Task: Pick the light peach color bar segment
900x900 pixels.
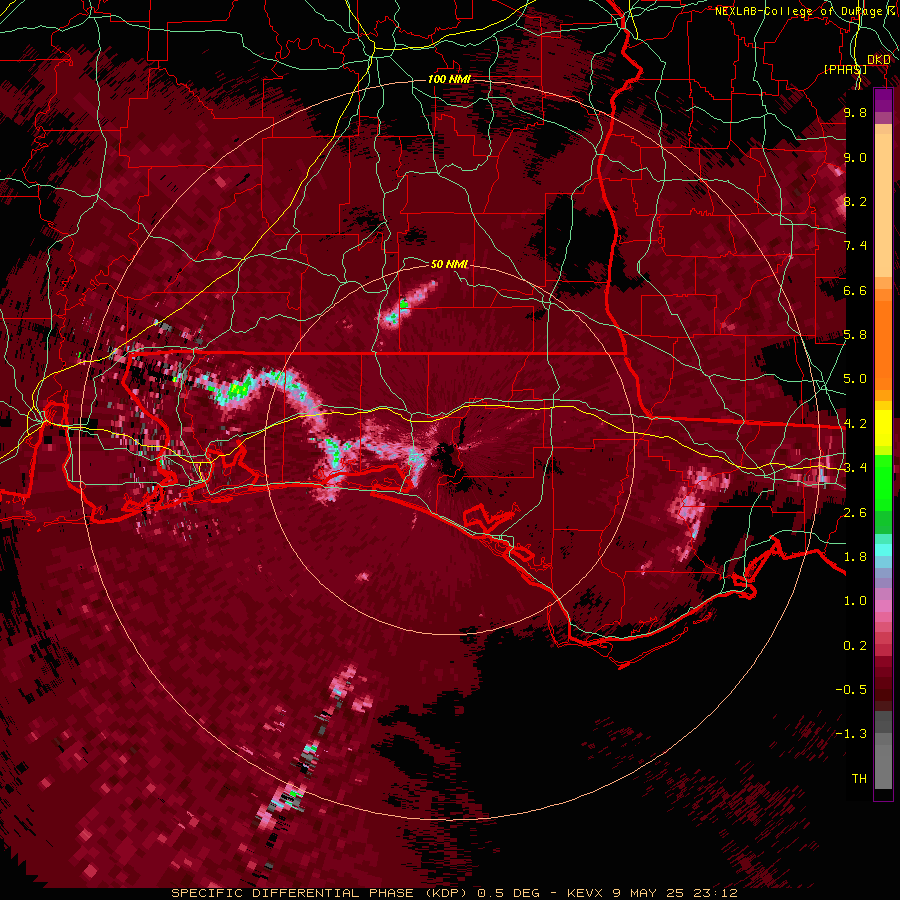Action: [x=883, y=205]
